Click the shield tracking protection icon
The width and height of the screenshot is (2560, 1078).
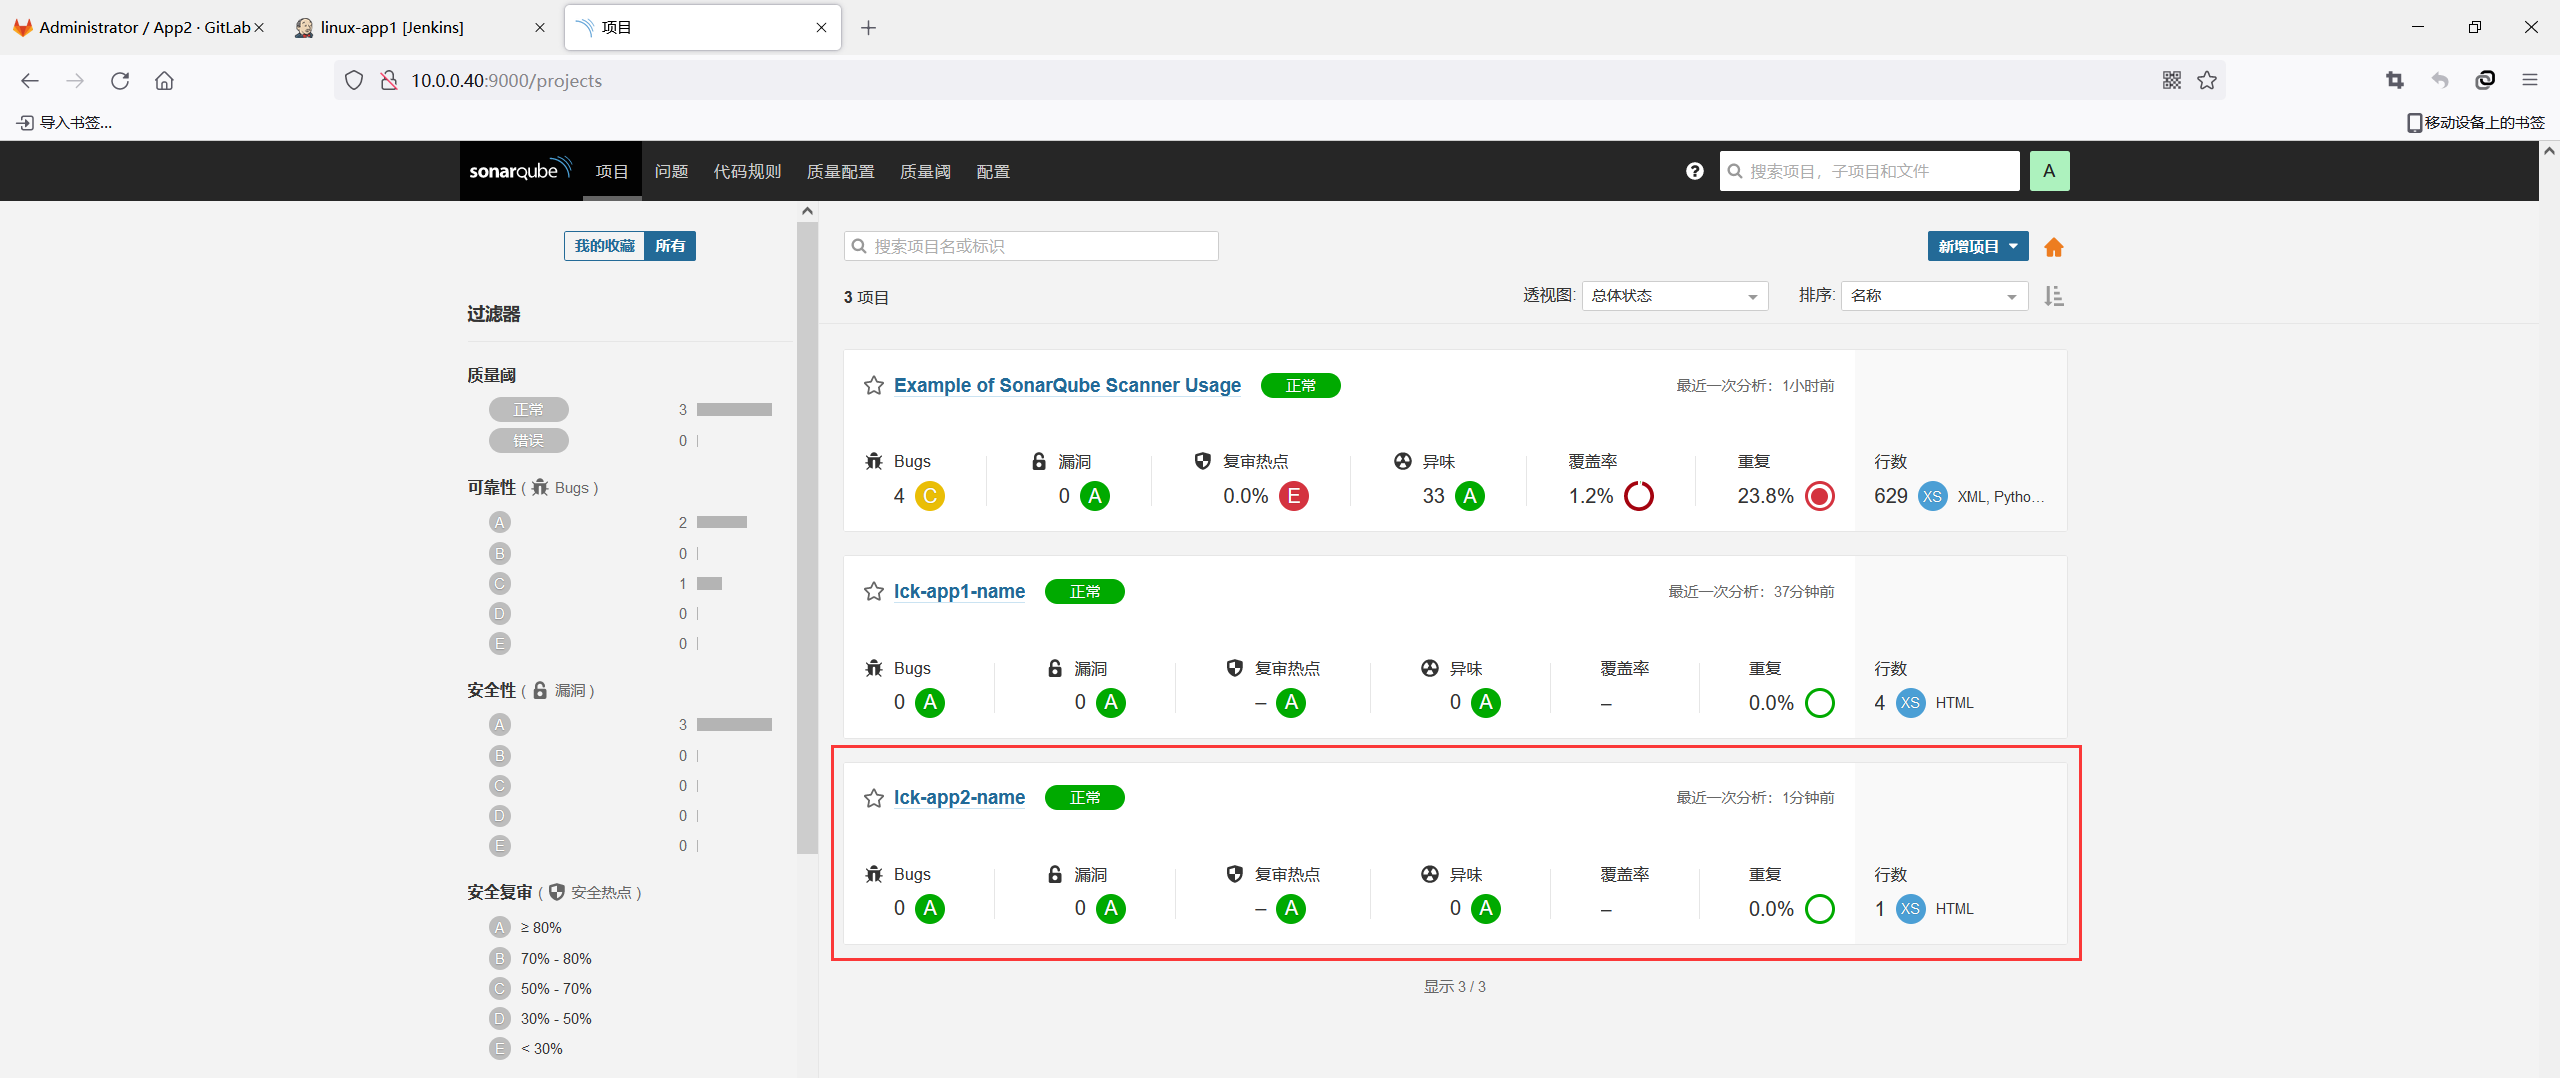click(x=354, y=81)
